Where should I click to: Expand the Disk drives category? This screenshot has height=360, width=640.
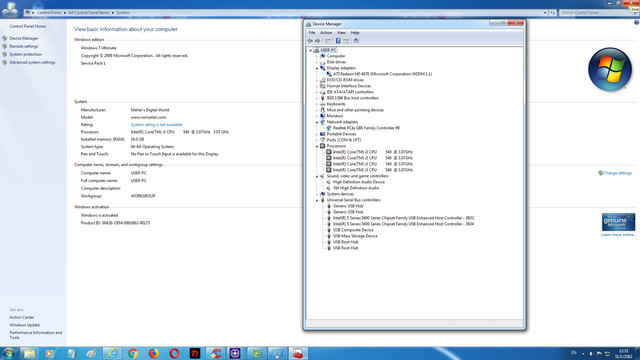coord(317,62)
